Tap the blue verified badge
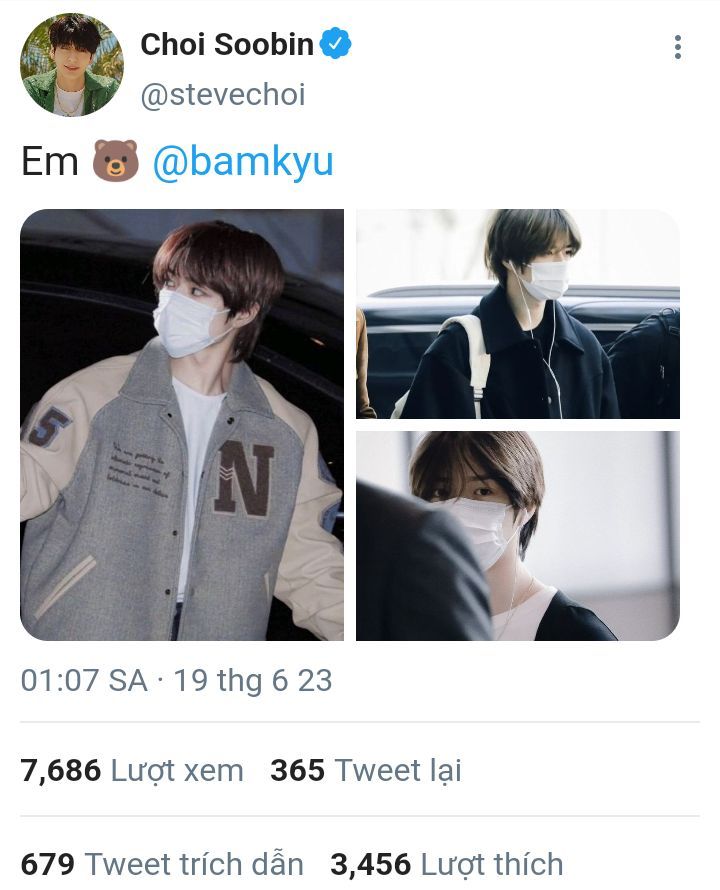The width and height of the screenshot is (720, 890). click(336, 43)
